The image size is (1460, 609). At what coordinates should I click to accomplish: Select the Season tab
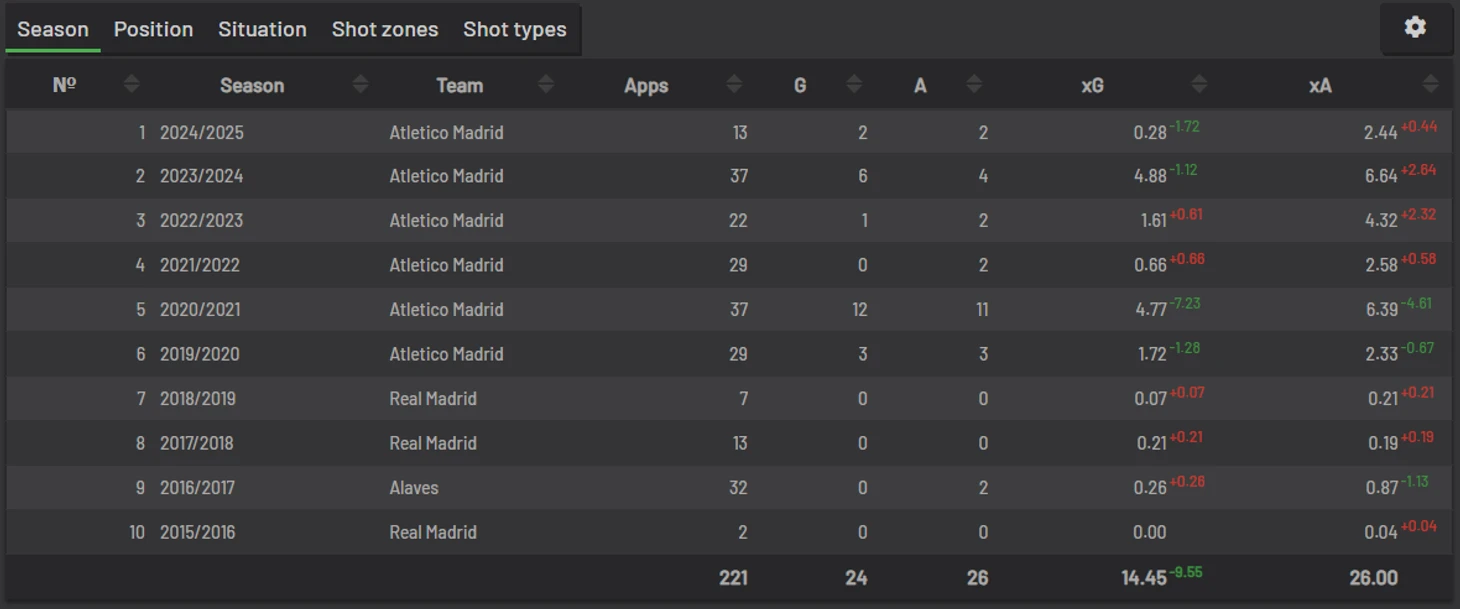[53, 29]
